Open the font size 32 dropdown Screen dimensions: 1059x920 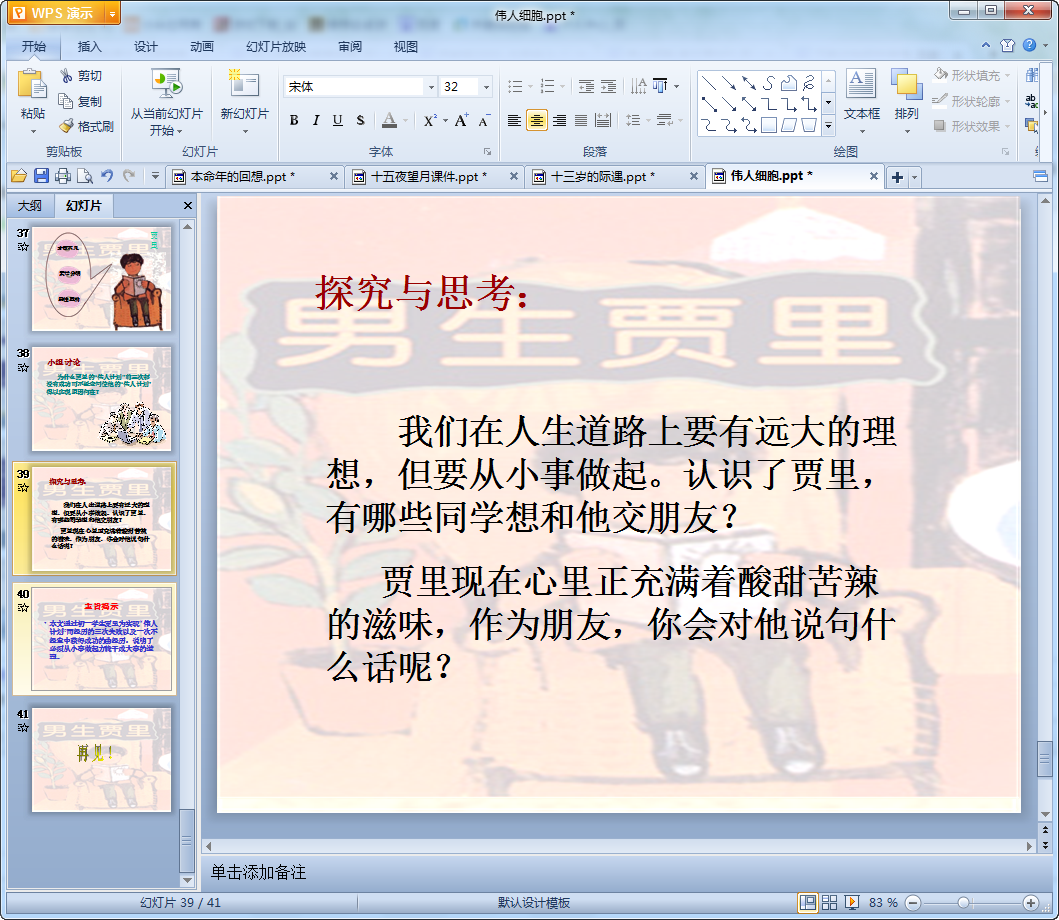[x=486, y=86]
